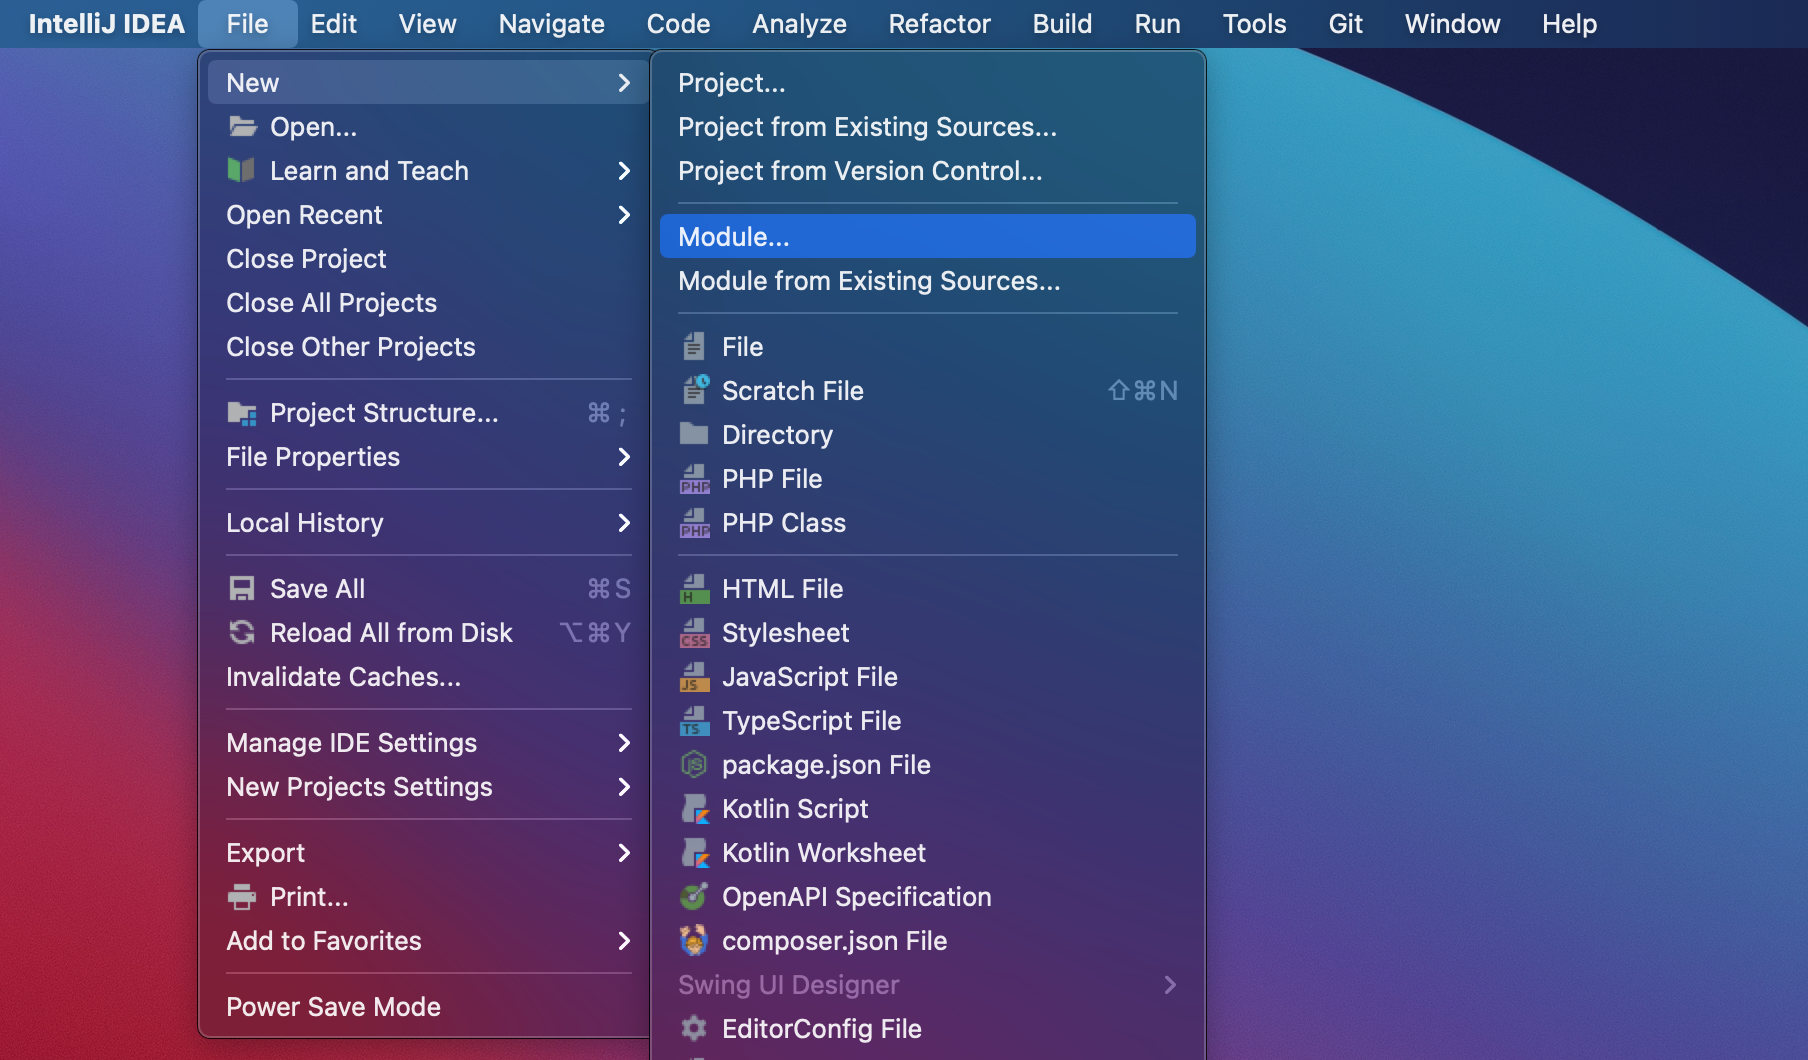Click the Directory folder icon
The width and height of the screenshot is (1808, 1060).
coord(694,434)
